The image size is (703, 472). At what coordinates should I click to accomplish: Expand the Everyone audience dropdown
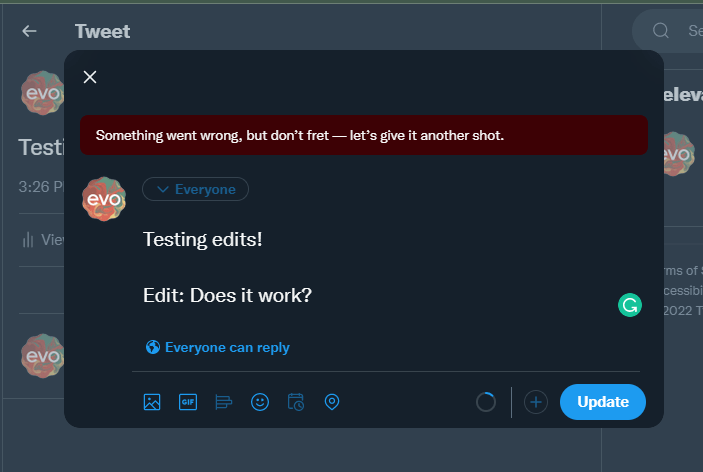[195, 189]
